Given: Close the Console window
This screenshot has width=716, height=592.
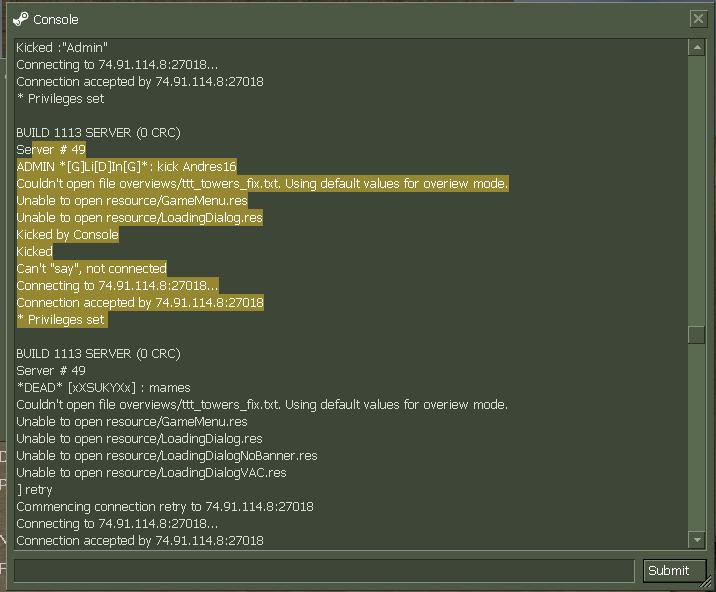Looking at the screenshot, I should (698, 19).
